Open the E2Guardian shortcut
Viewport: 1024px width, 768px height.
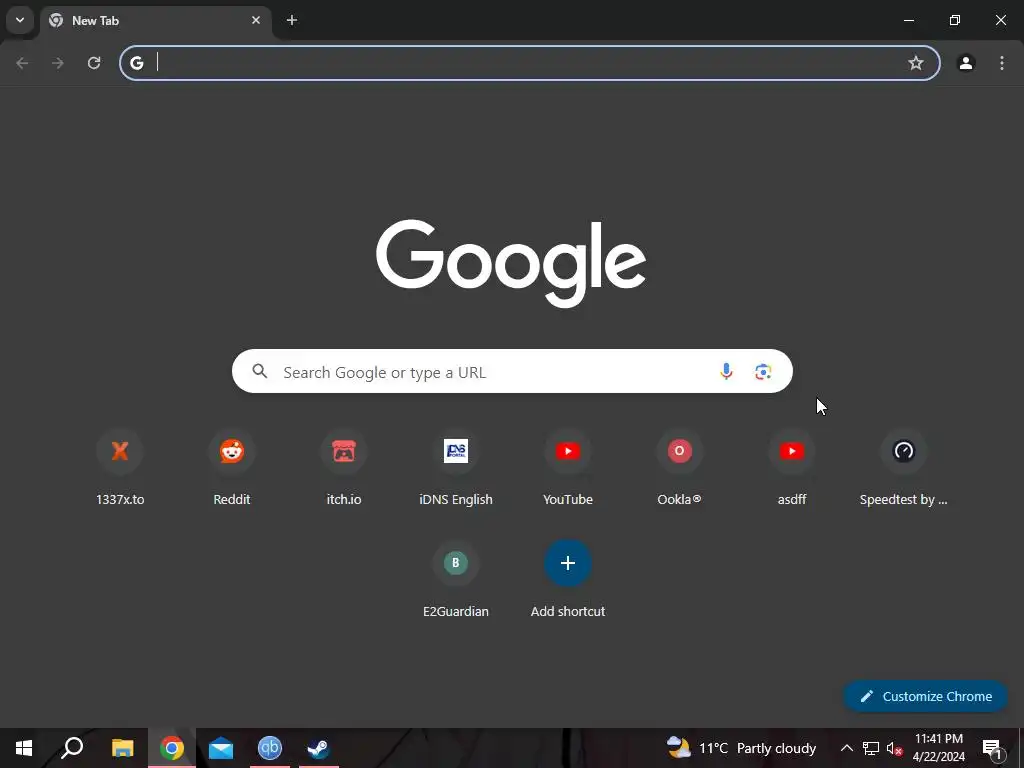tap(456, 580)
